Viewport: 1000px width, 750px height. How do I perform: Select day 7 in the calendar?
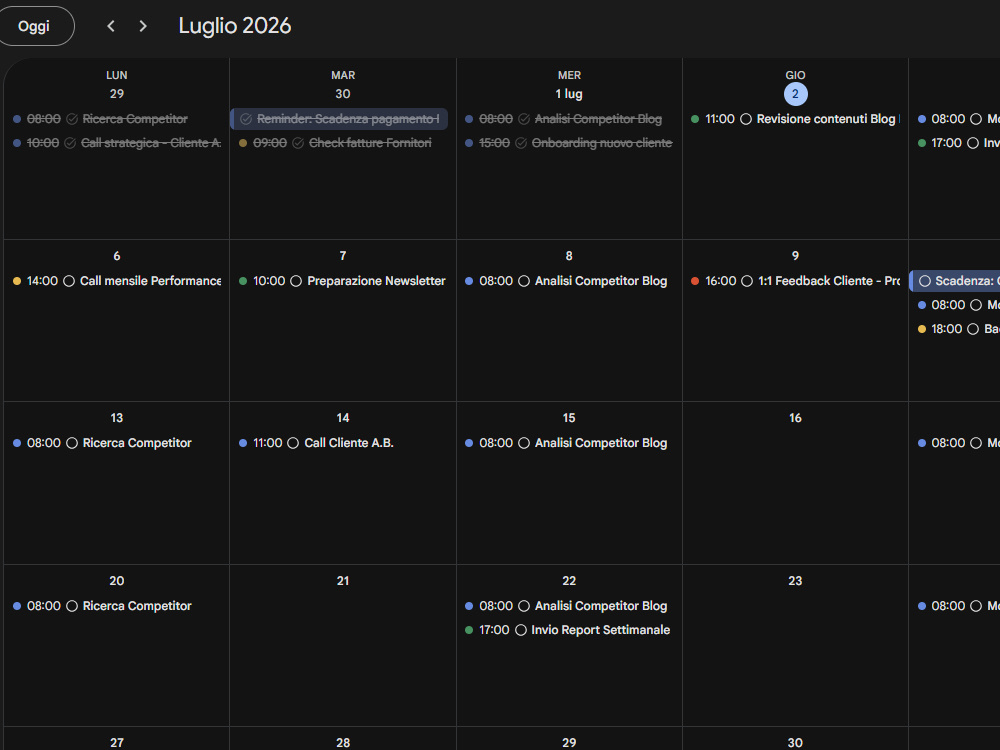tap(343, 256)
